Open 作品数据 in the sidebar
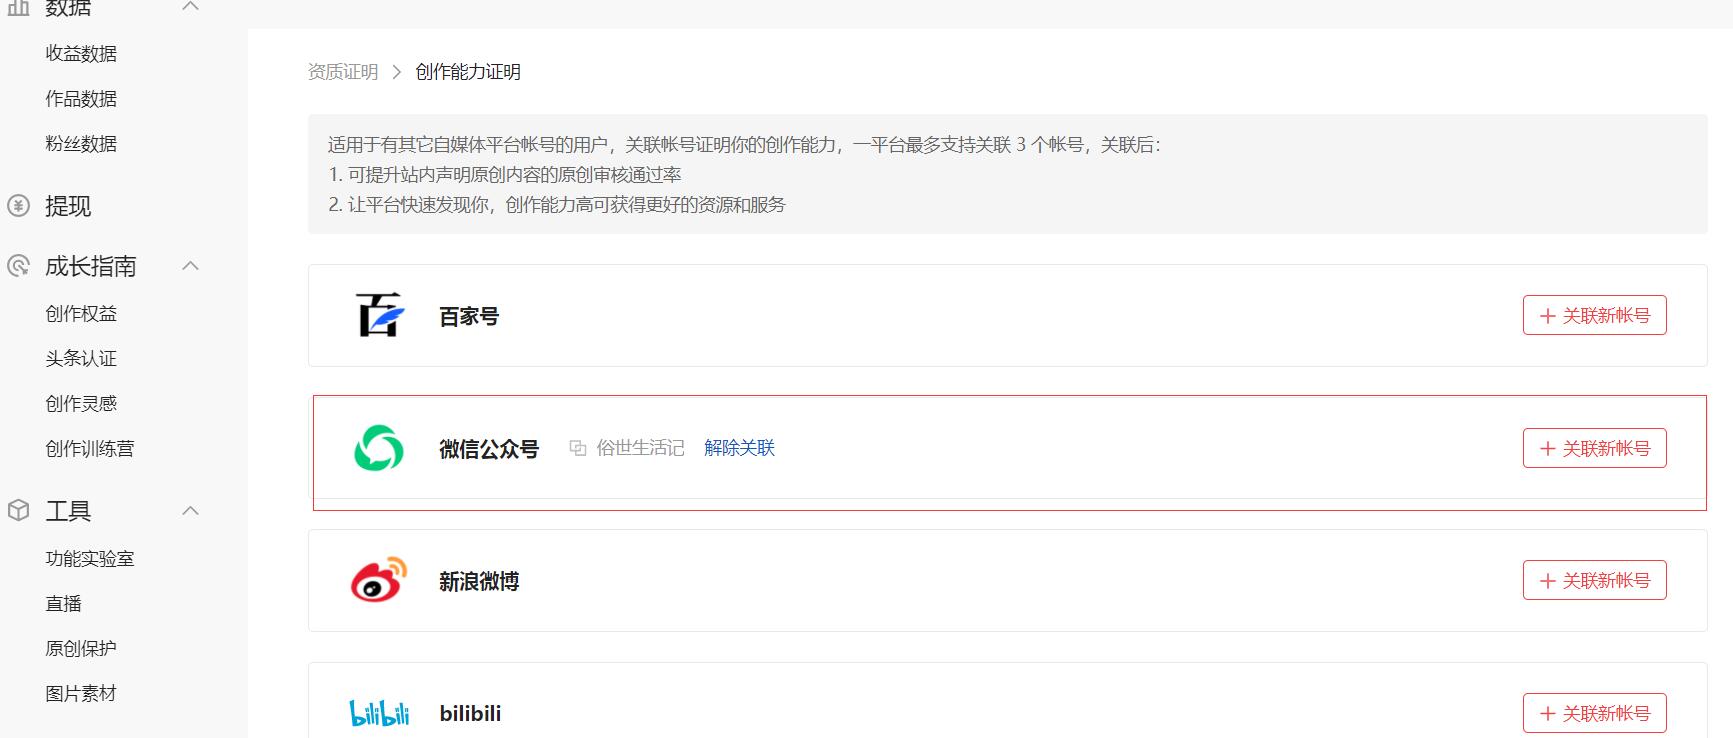The height and width of the screenshot is (738, 1733). point(81,99)
